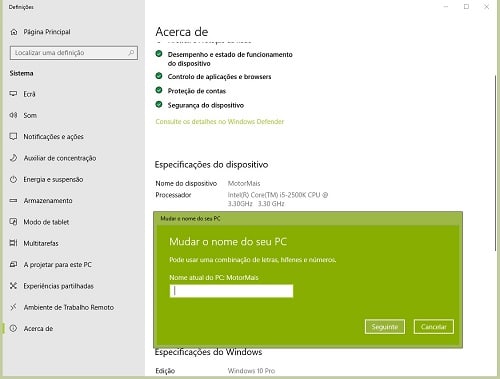Select A projetar para este PC
The width and height of the screenshot is (500, 379).
pos(57,265)
